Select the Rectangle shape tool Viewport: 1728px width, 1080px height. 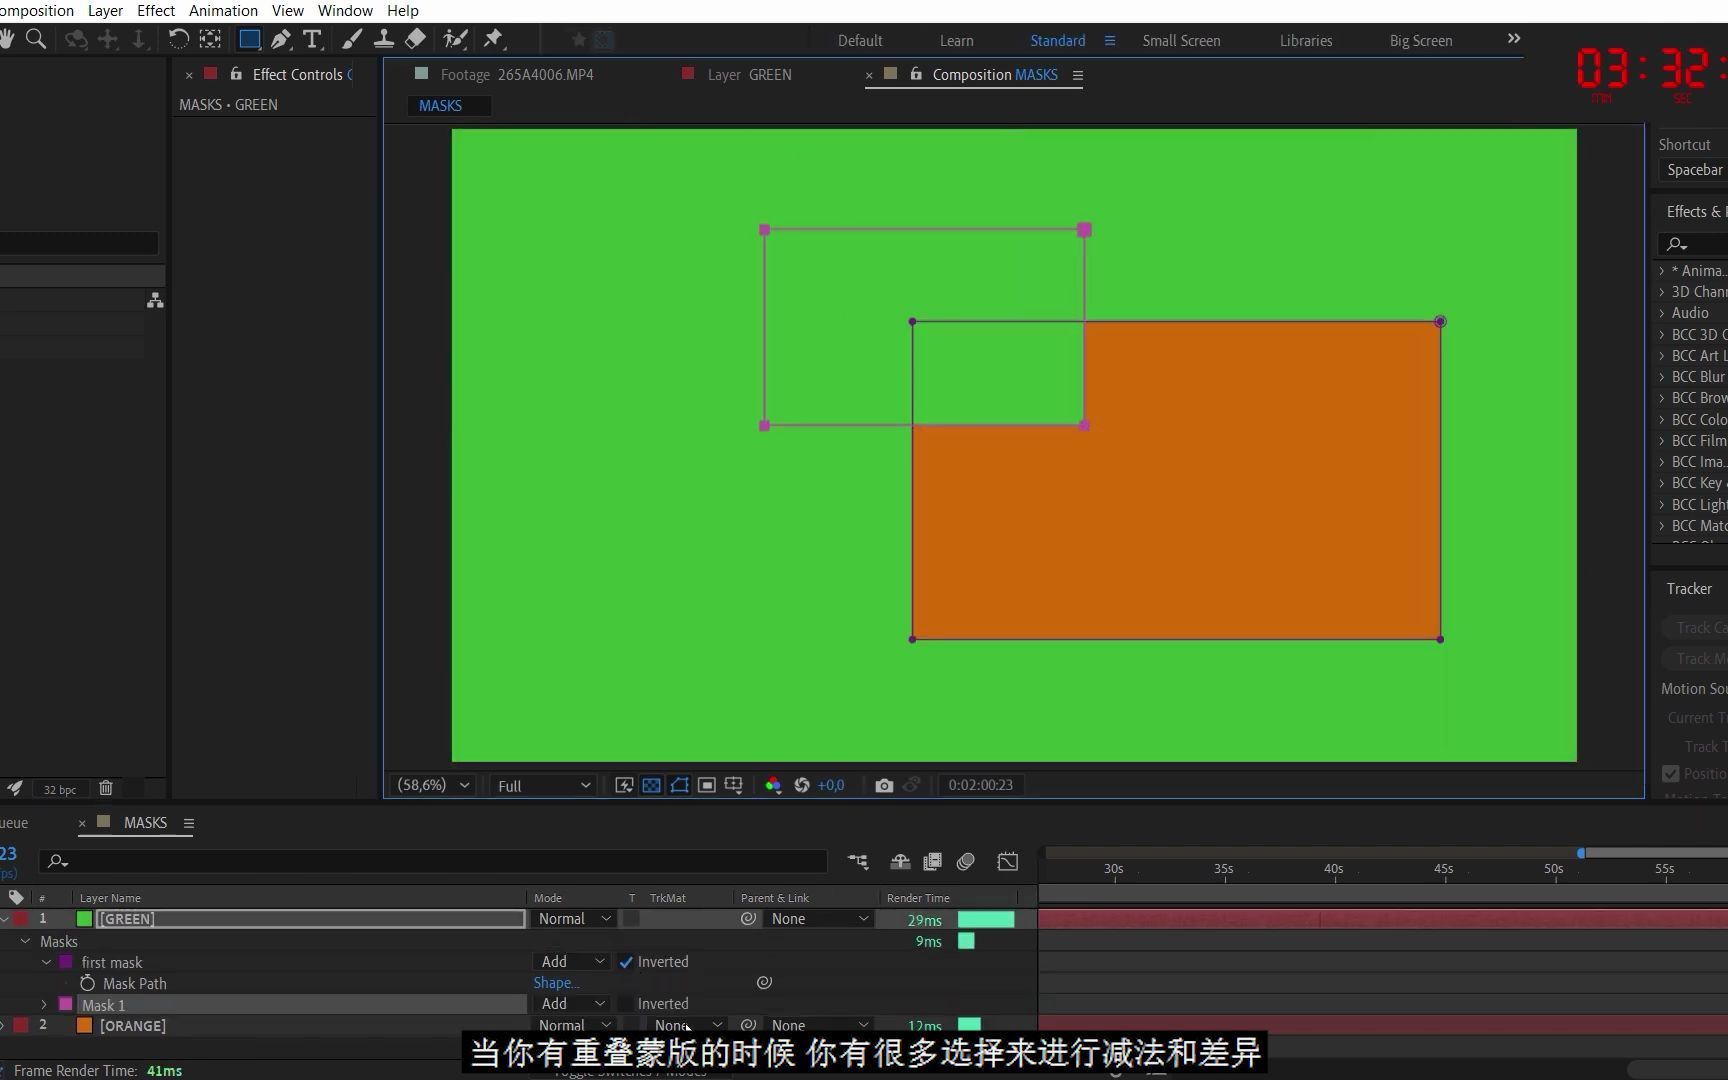tap(249, 39)
